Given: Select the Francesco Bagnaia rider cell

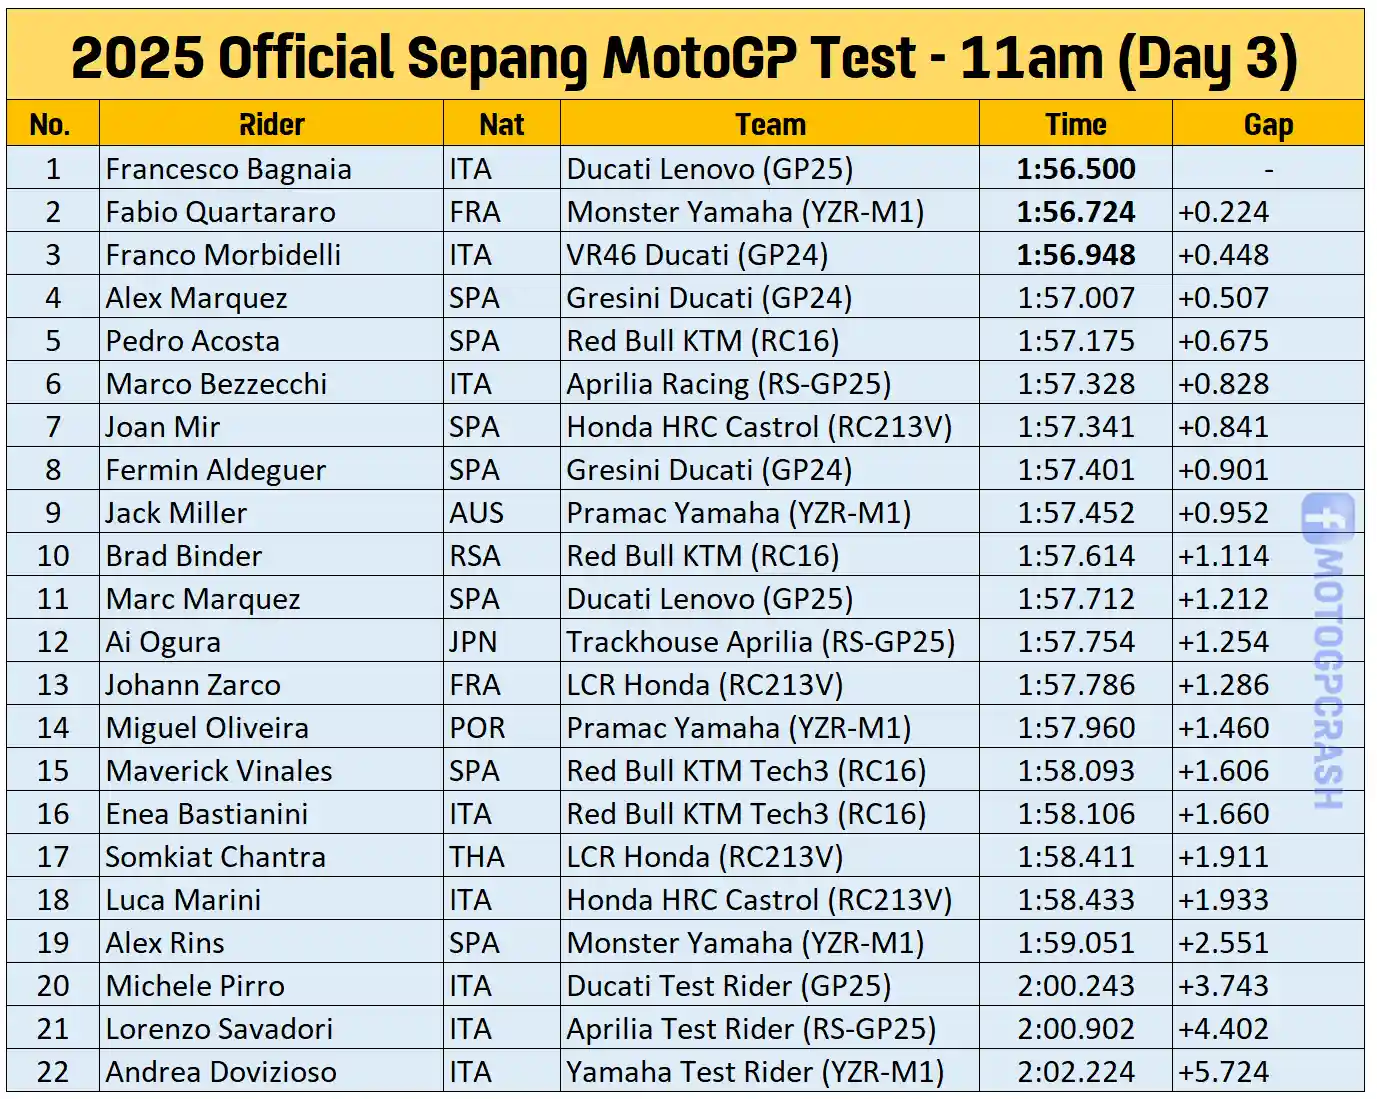Looking at the screenshot, I should tap(229, 169).
